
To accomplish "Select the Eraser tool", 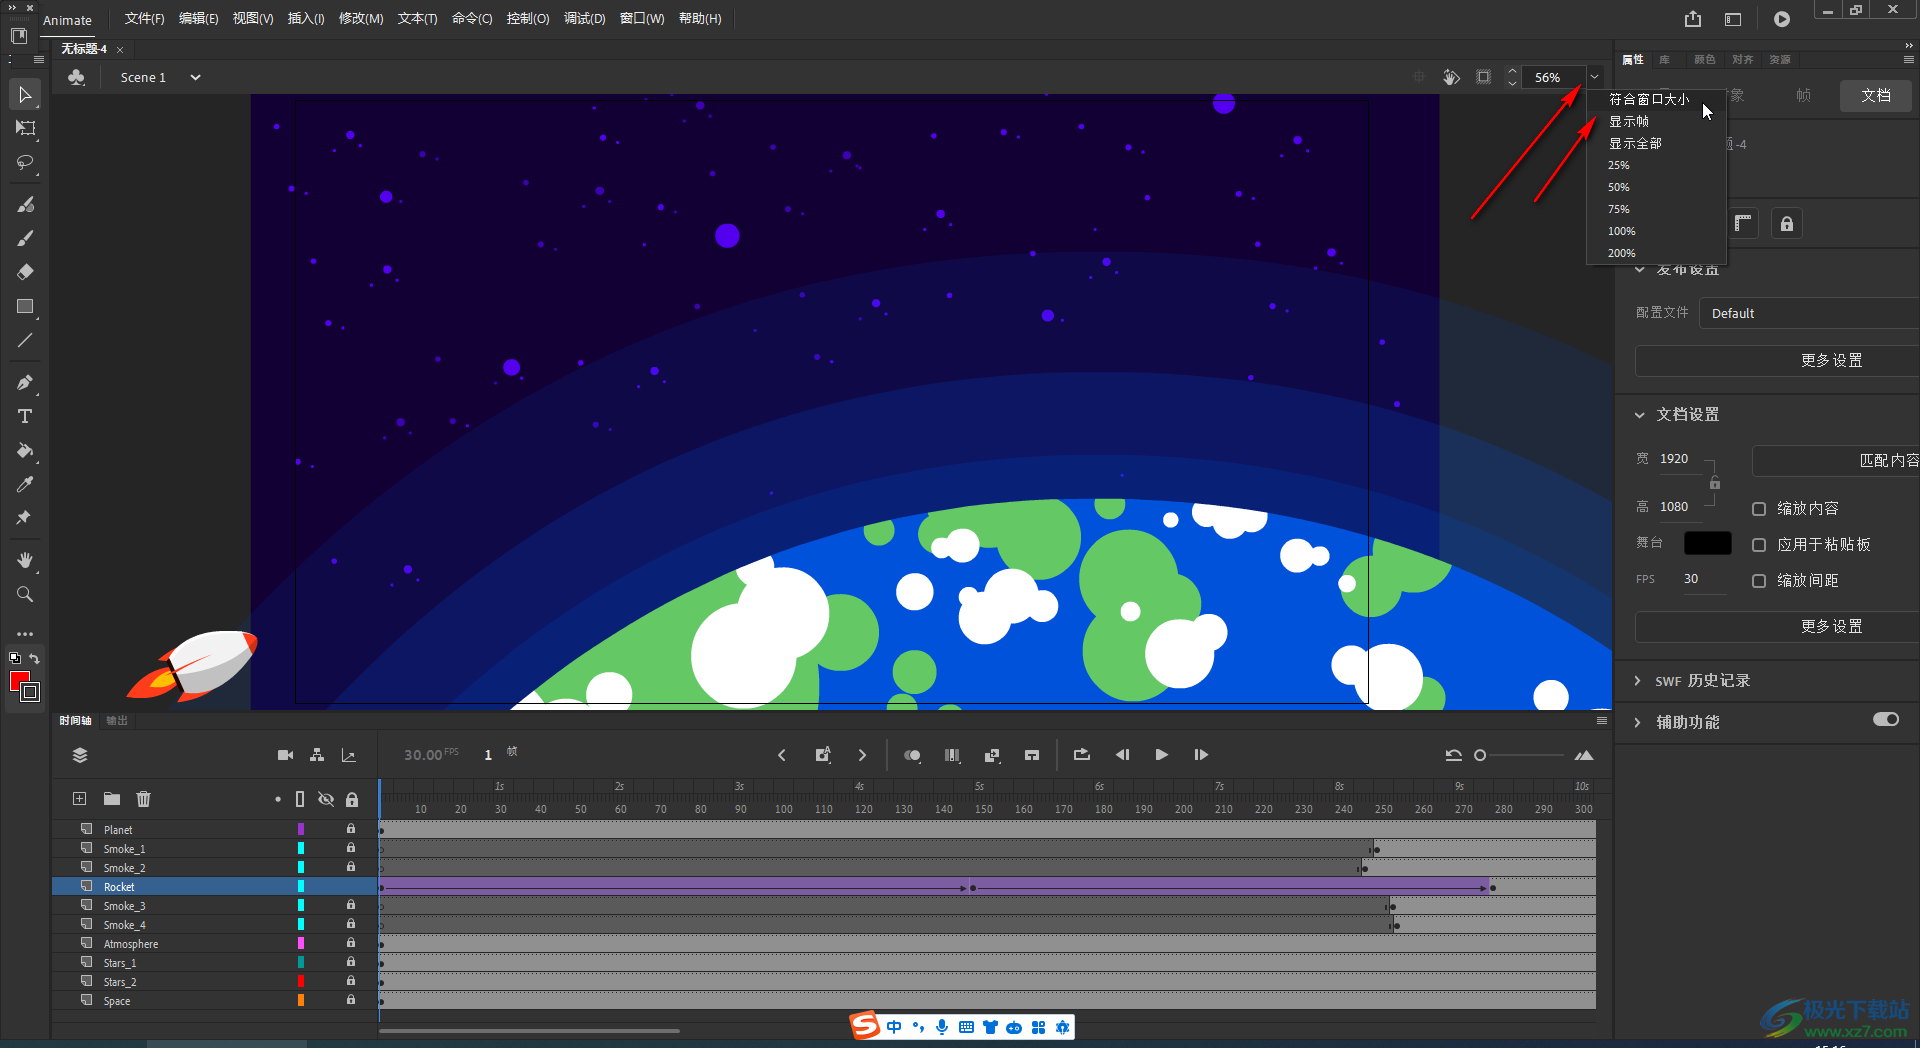I will pos(25,272).
